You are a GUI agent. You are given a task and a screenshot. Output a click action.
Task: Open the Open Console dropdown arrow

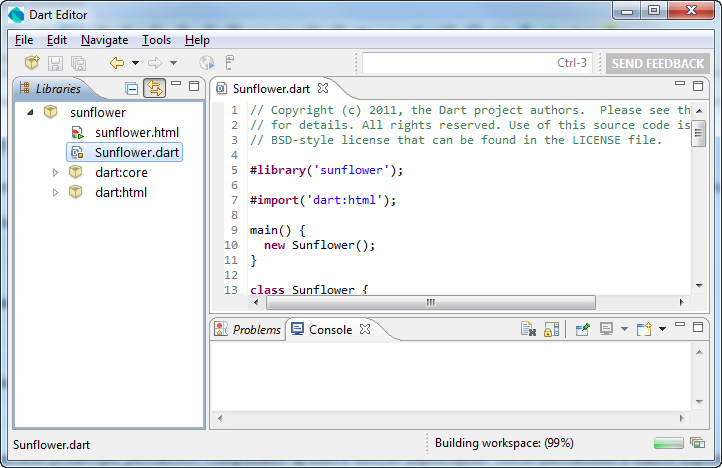[x=662, y=329]
